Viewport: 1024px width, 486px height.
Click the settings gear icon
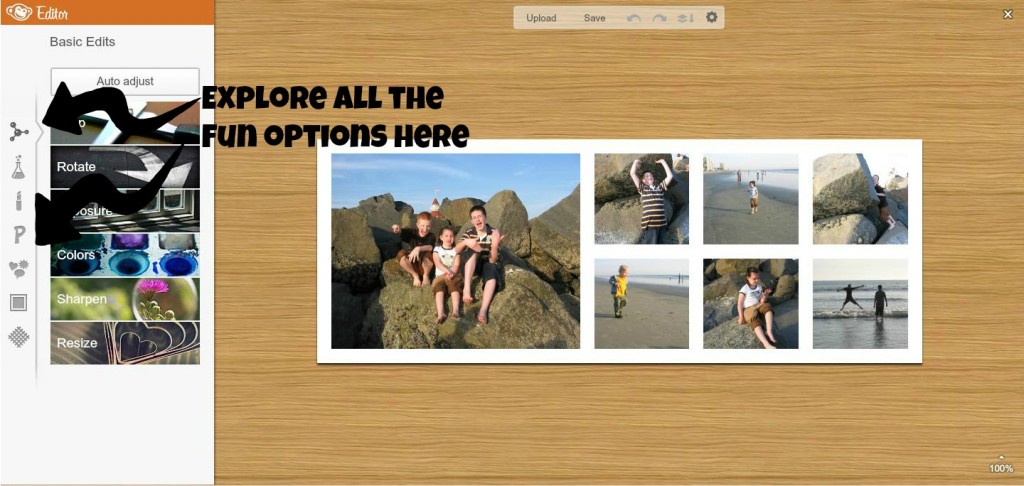point(711,18)
